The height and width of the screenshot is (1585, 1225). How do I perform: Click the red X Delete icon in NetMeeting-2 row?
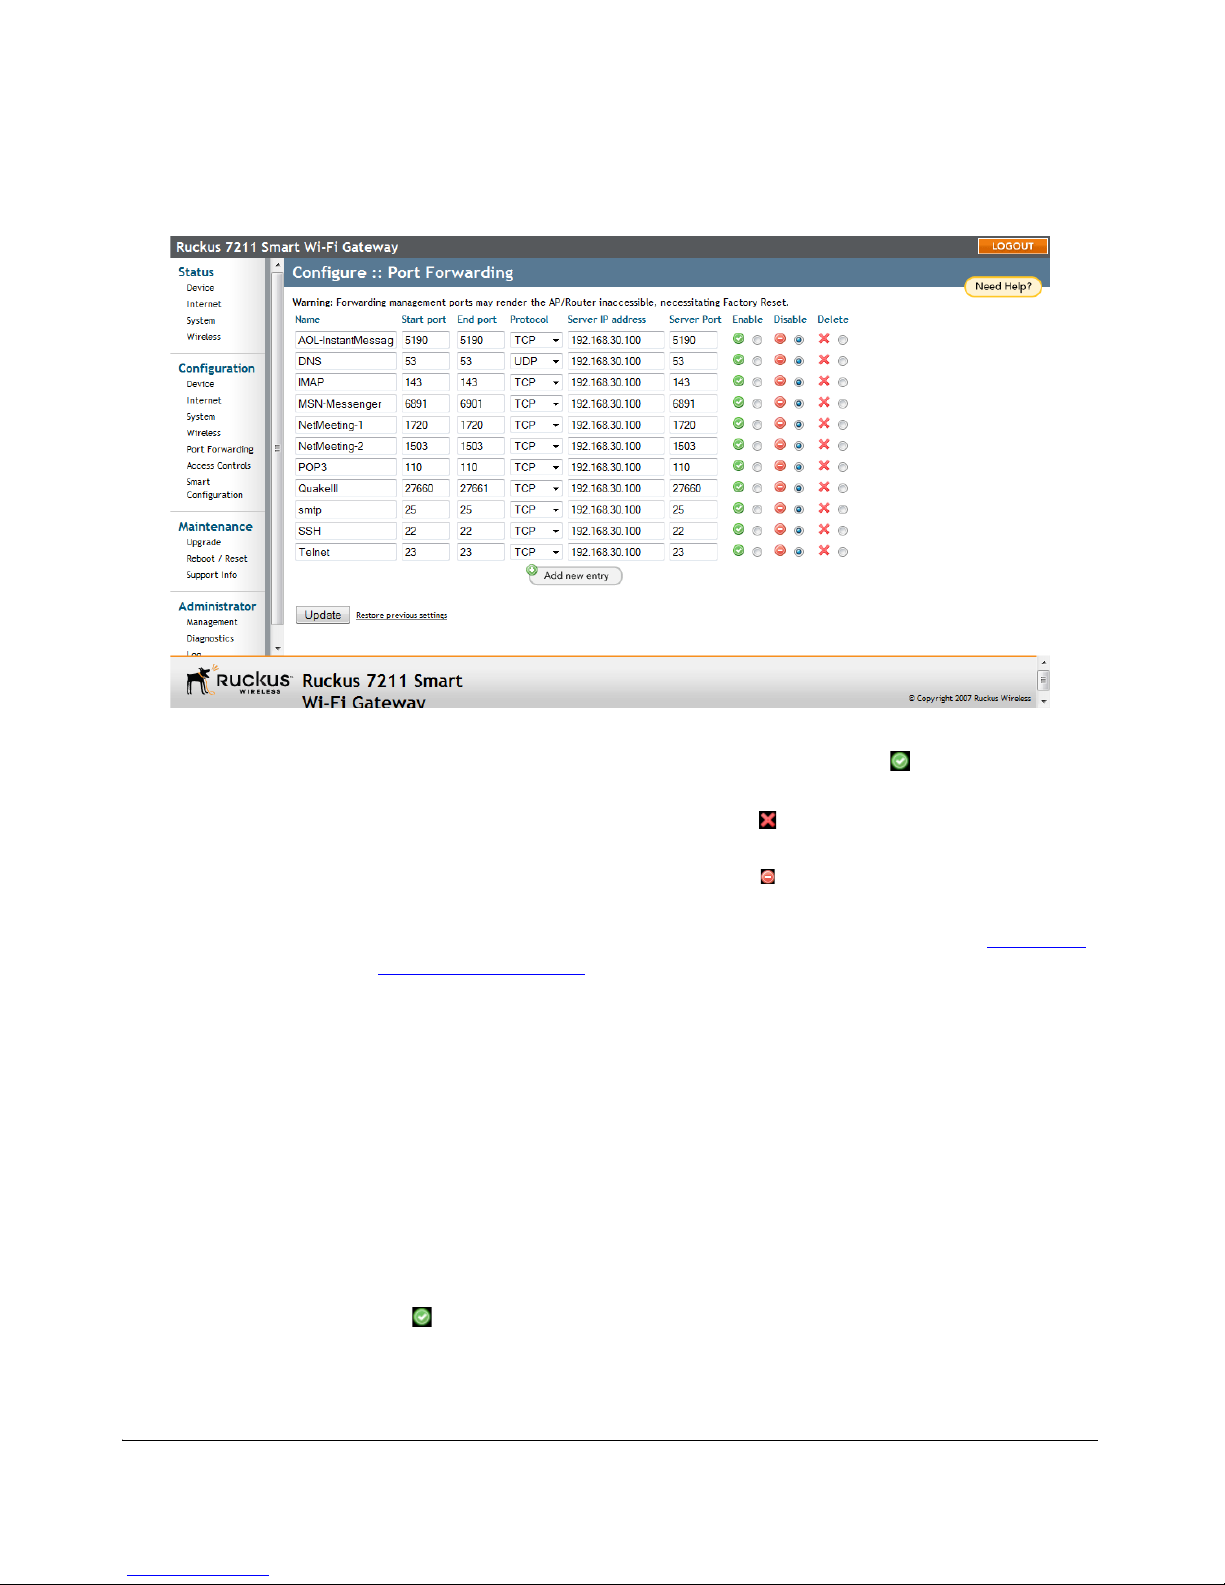point(824,445)
